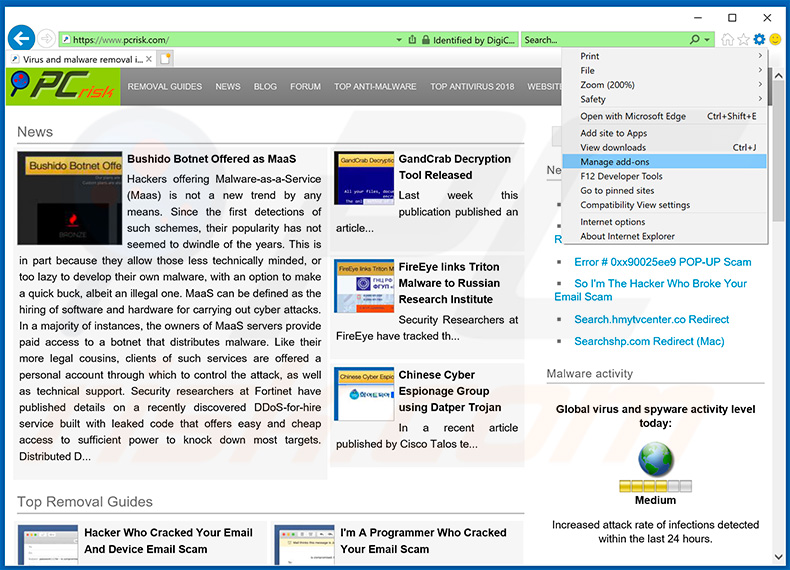Expand the address bar history dropdown

(399, 40)
